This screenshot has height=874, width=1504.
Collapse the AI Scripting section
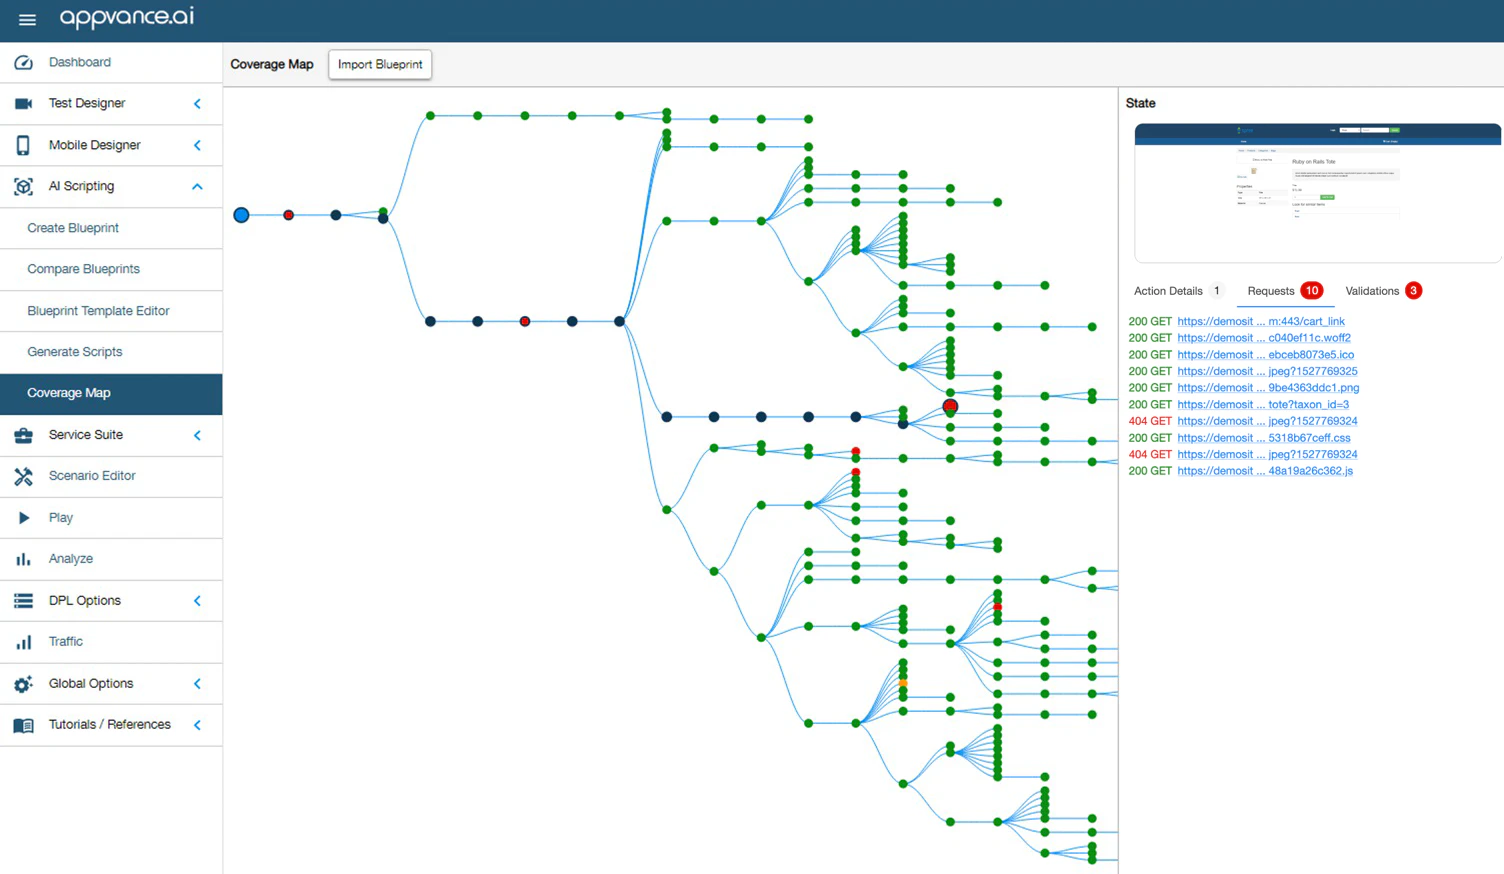pyautogui.click(x=196, y=186)
